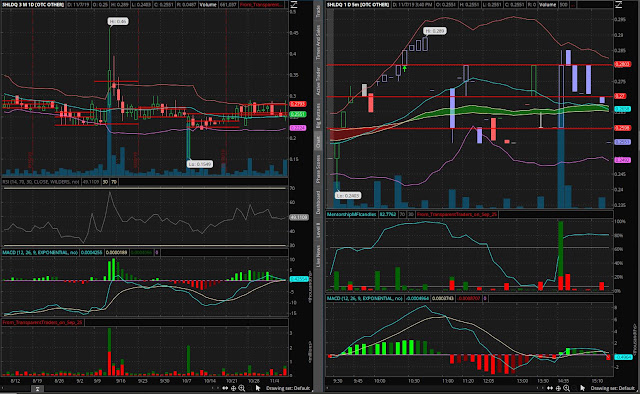Select the Chart sidebar tab
The image size is (640, 394).
[x=318, y=142]
